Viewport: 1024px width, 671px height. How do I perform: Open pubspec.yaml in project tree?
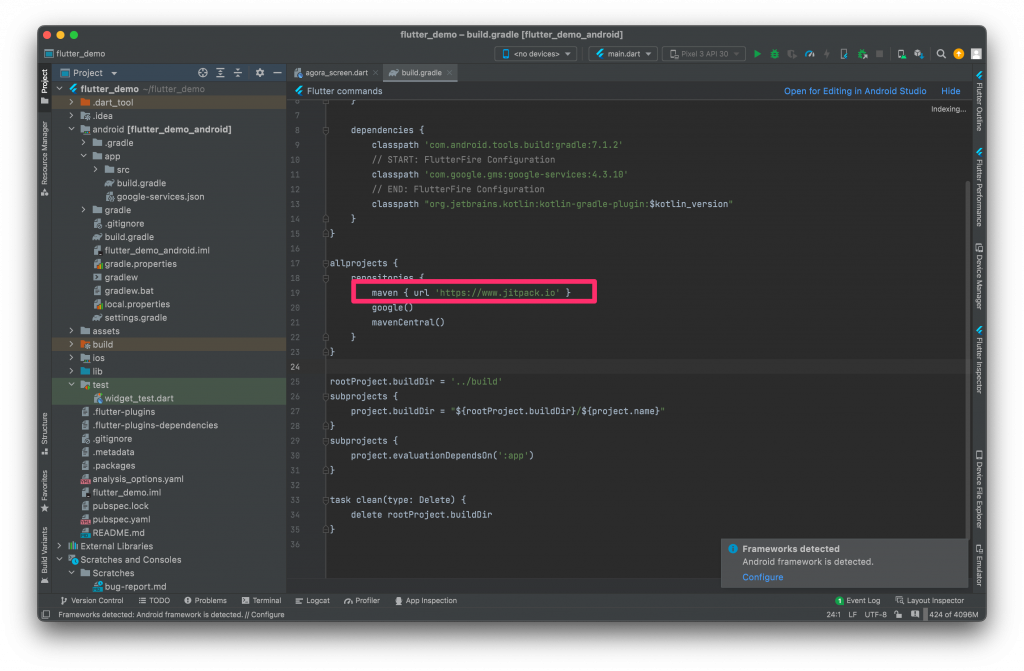[121, 519]
